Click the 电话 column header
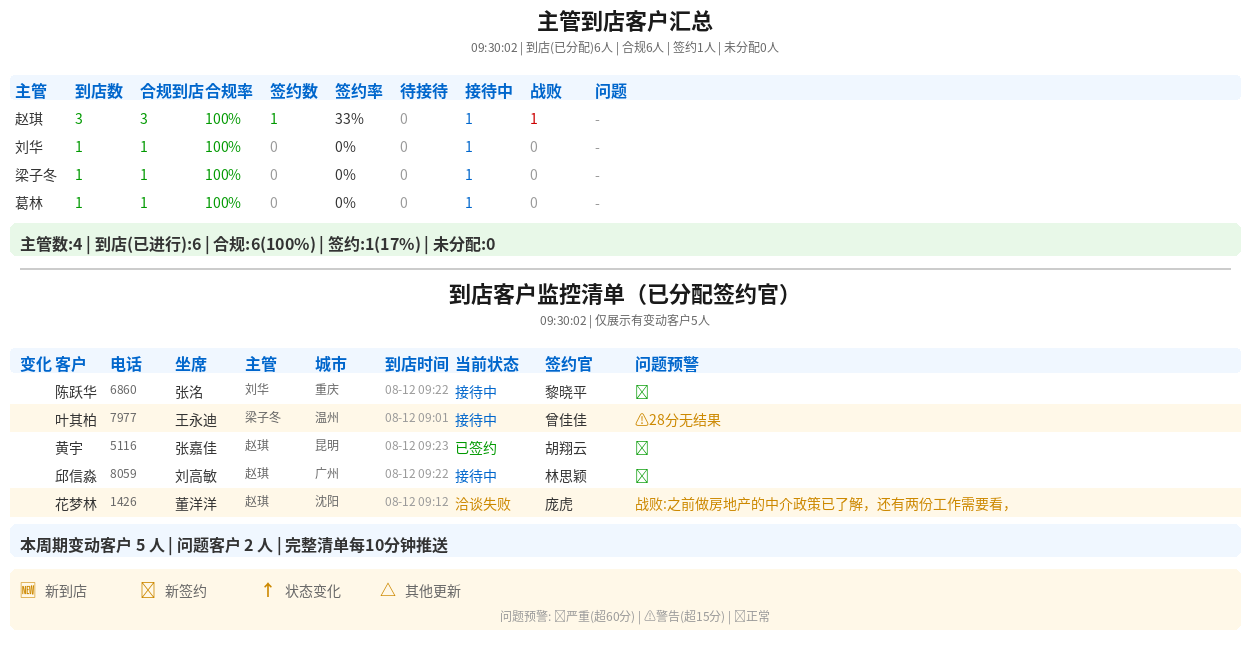This screenshot has width=1250, height=672. pyautogui.click(x=126, y=364)
